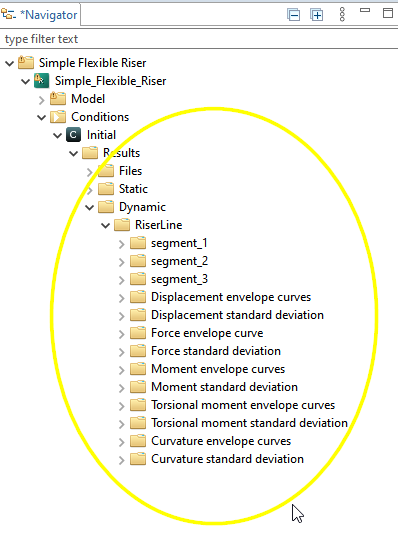Expand the Model node
The width and height of the screenshot is (398, 557).
[42, 100]
